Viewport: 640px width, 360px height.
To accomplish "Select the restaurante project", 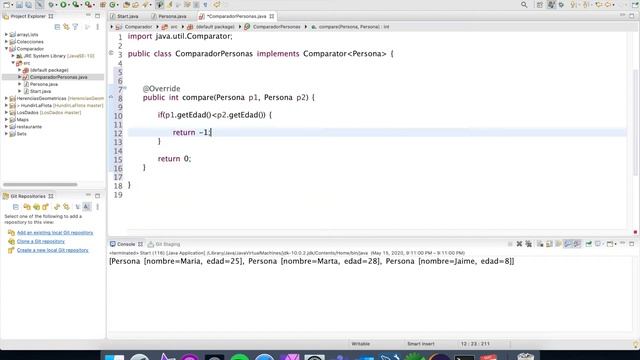I will click(29, 127).
